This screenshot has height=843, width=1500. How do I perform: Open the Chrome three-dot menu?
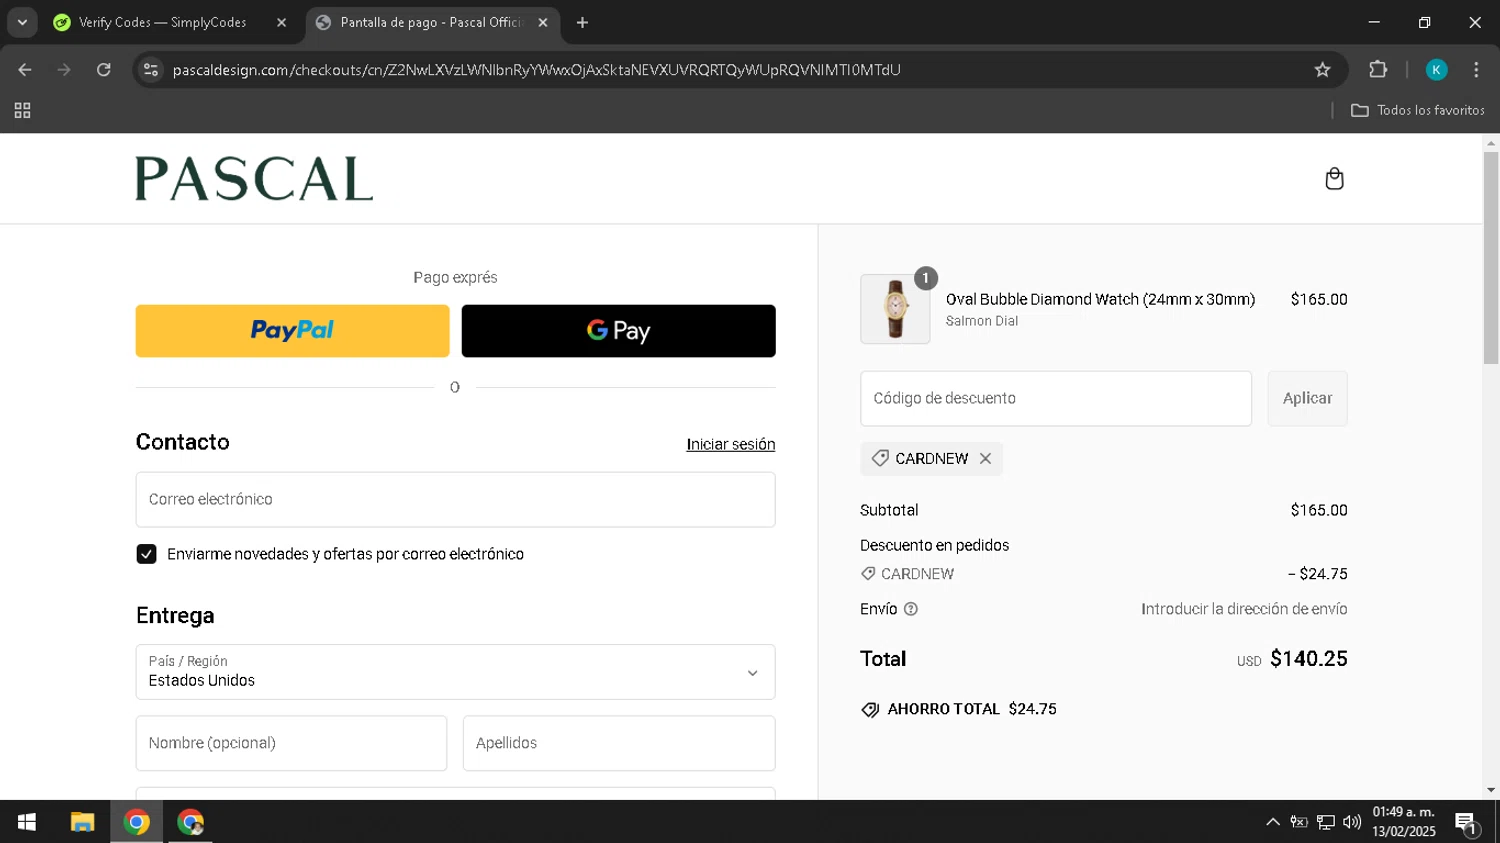[1476, 70]
